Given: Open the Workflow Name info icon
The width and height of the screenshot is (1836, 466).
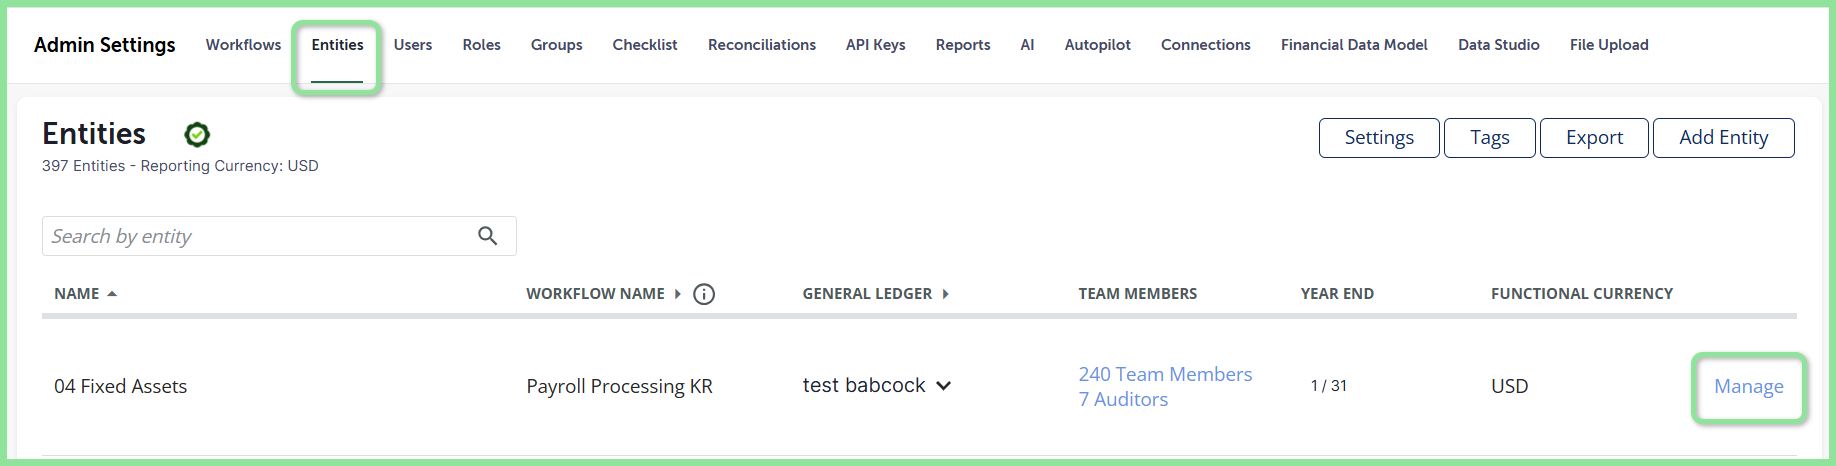Looking at the screenshot, I should tap(704, 294).
